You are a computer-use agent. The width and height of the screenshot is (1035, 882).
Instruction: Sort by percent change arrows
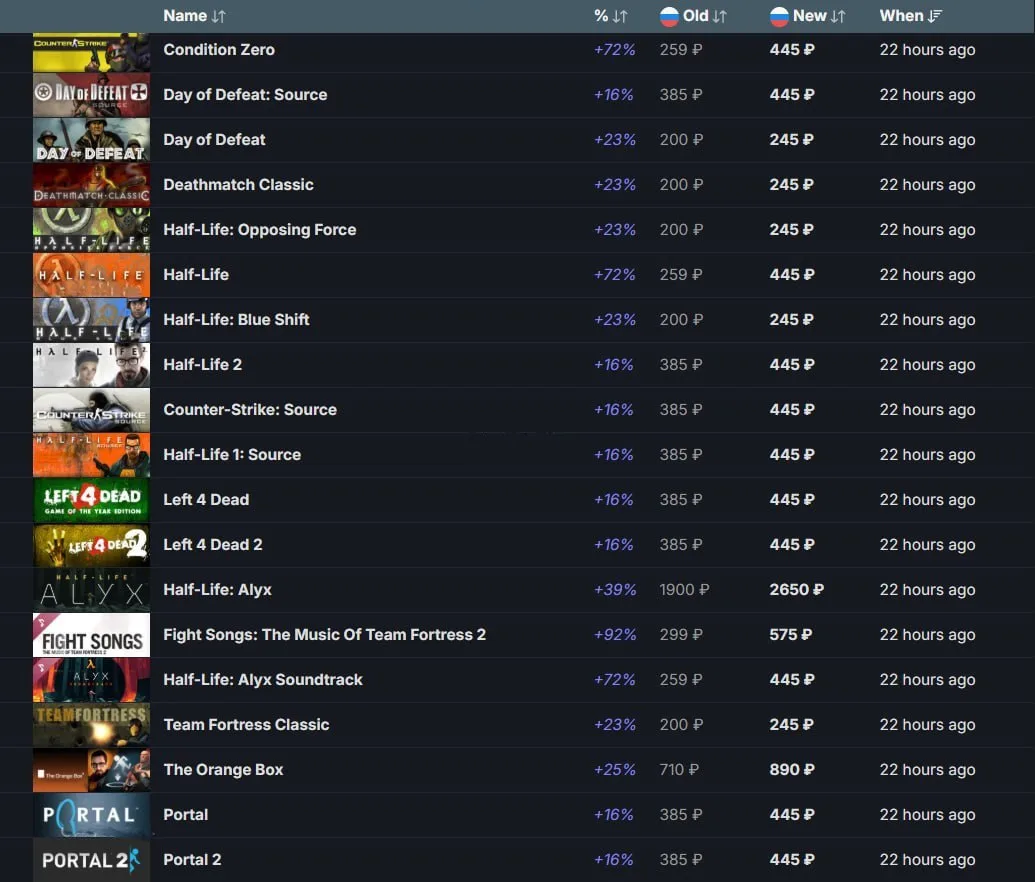tap(620, 17)
